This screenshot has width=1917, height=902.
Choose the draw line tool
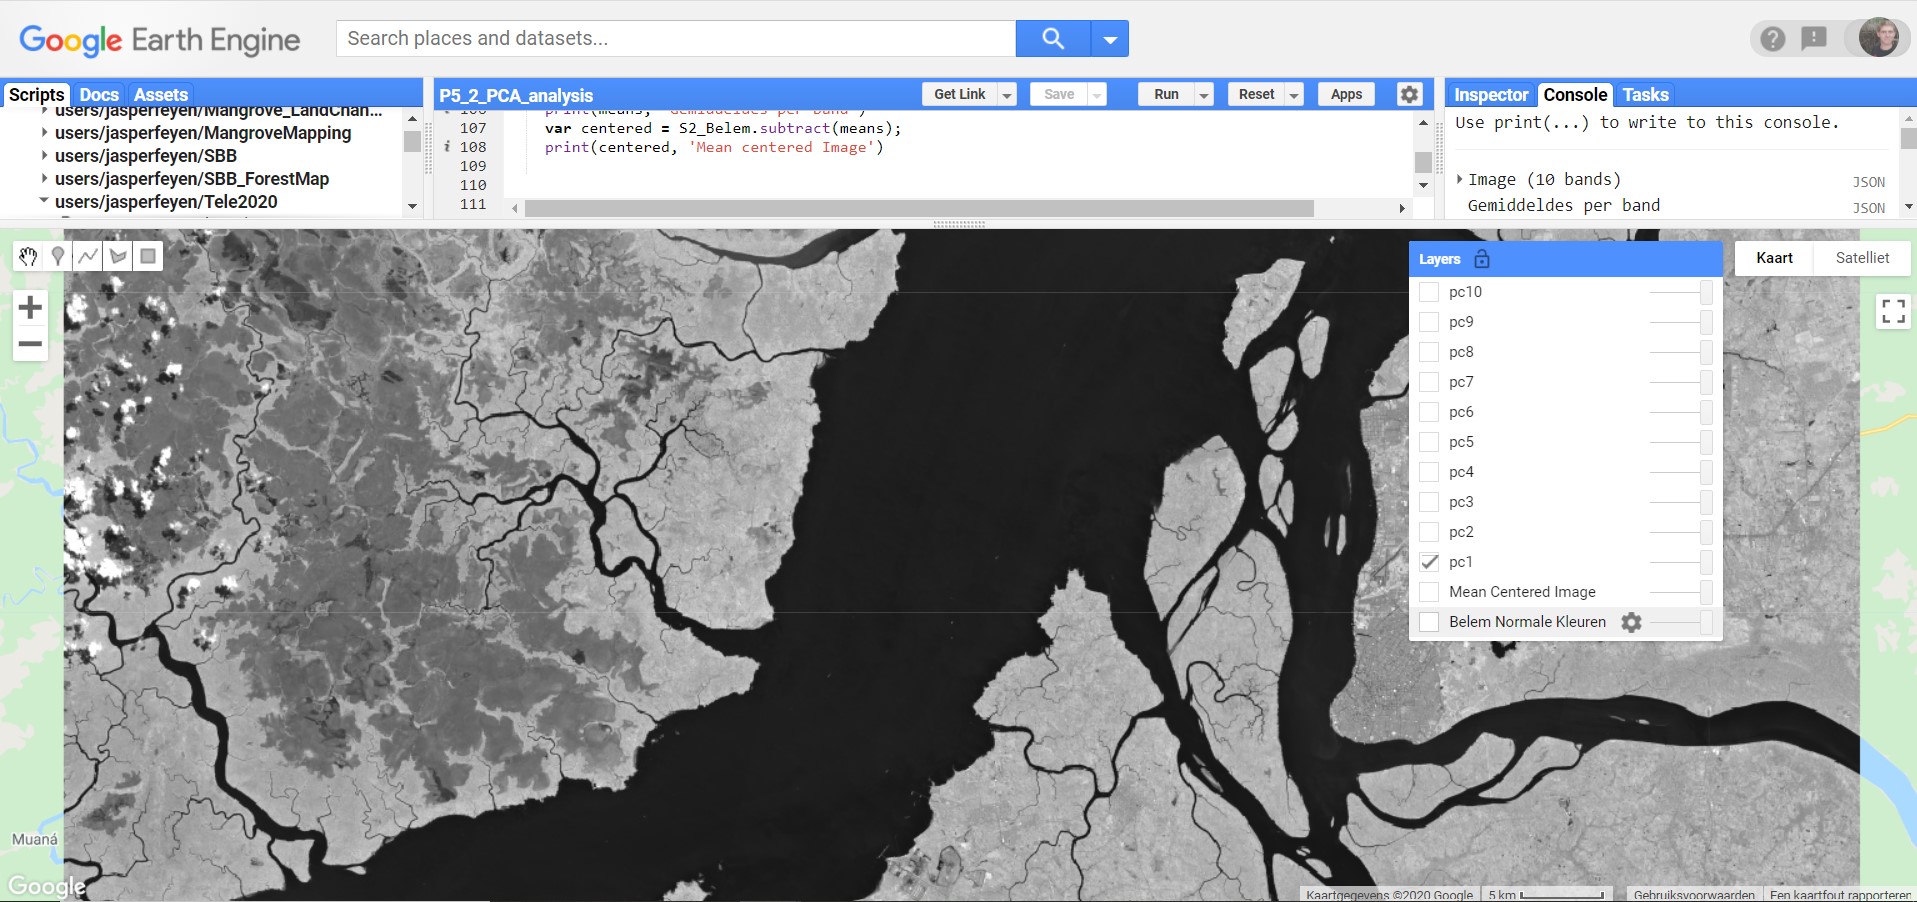(88, 256)
